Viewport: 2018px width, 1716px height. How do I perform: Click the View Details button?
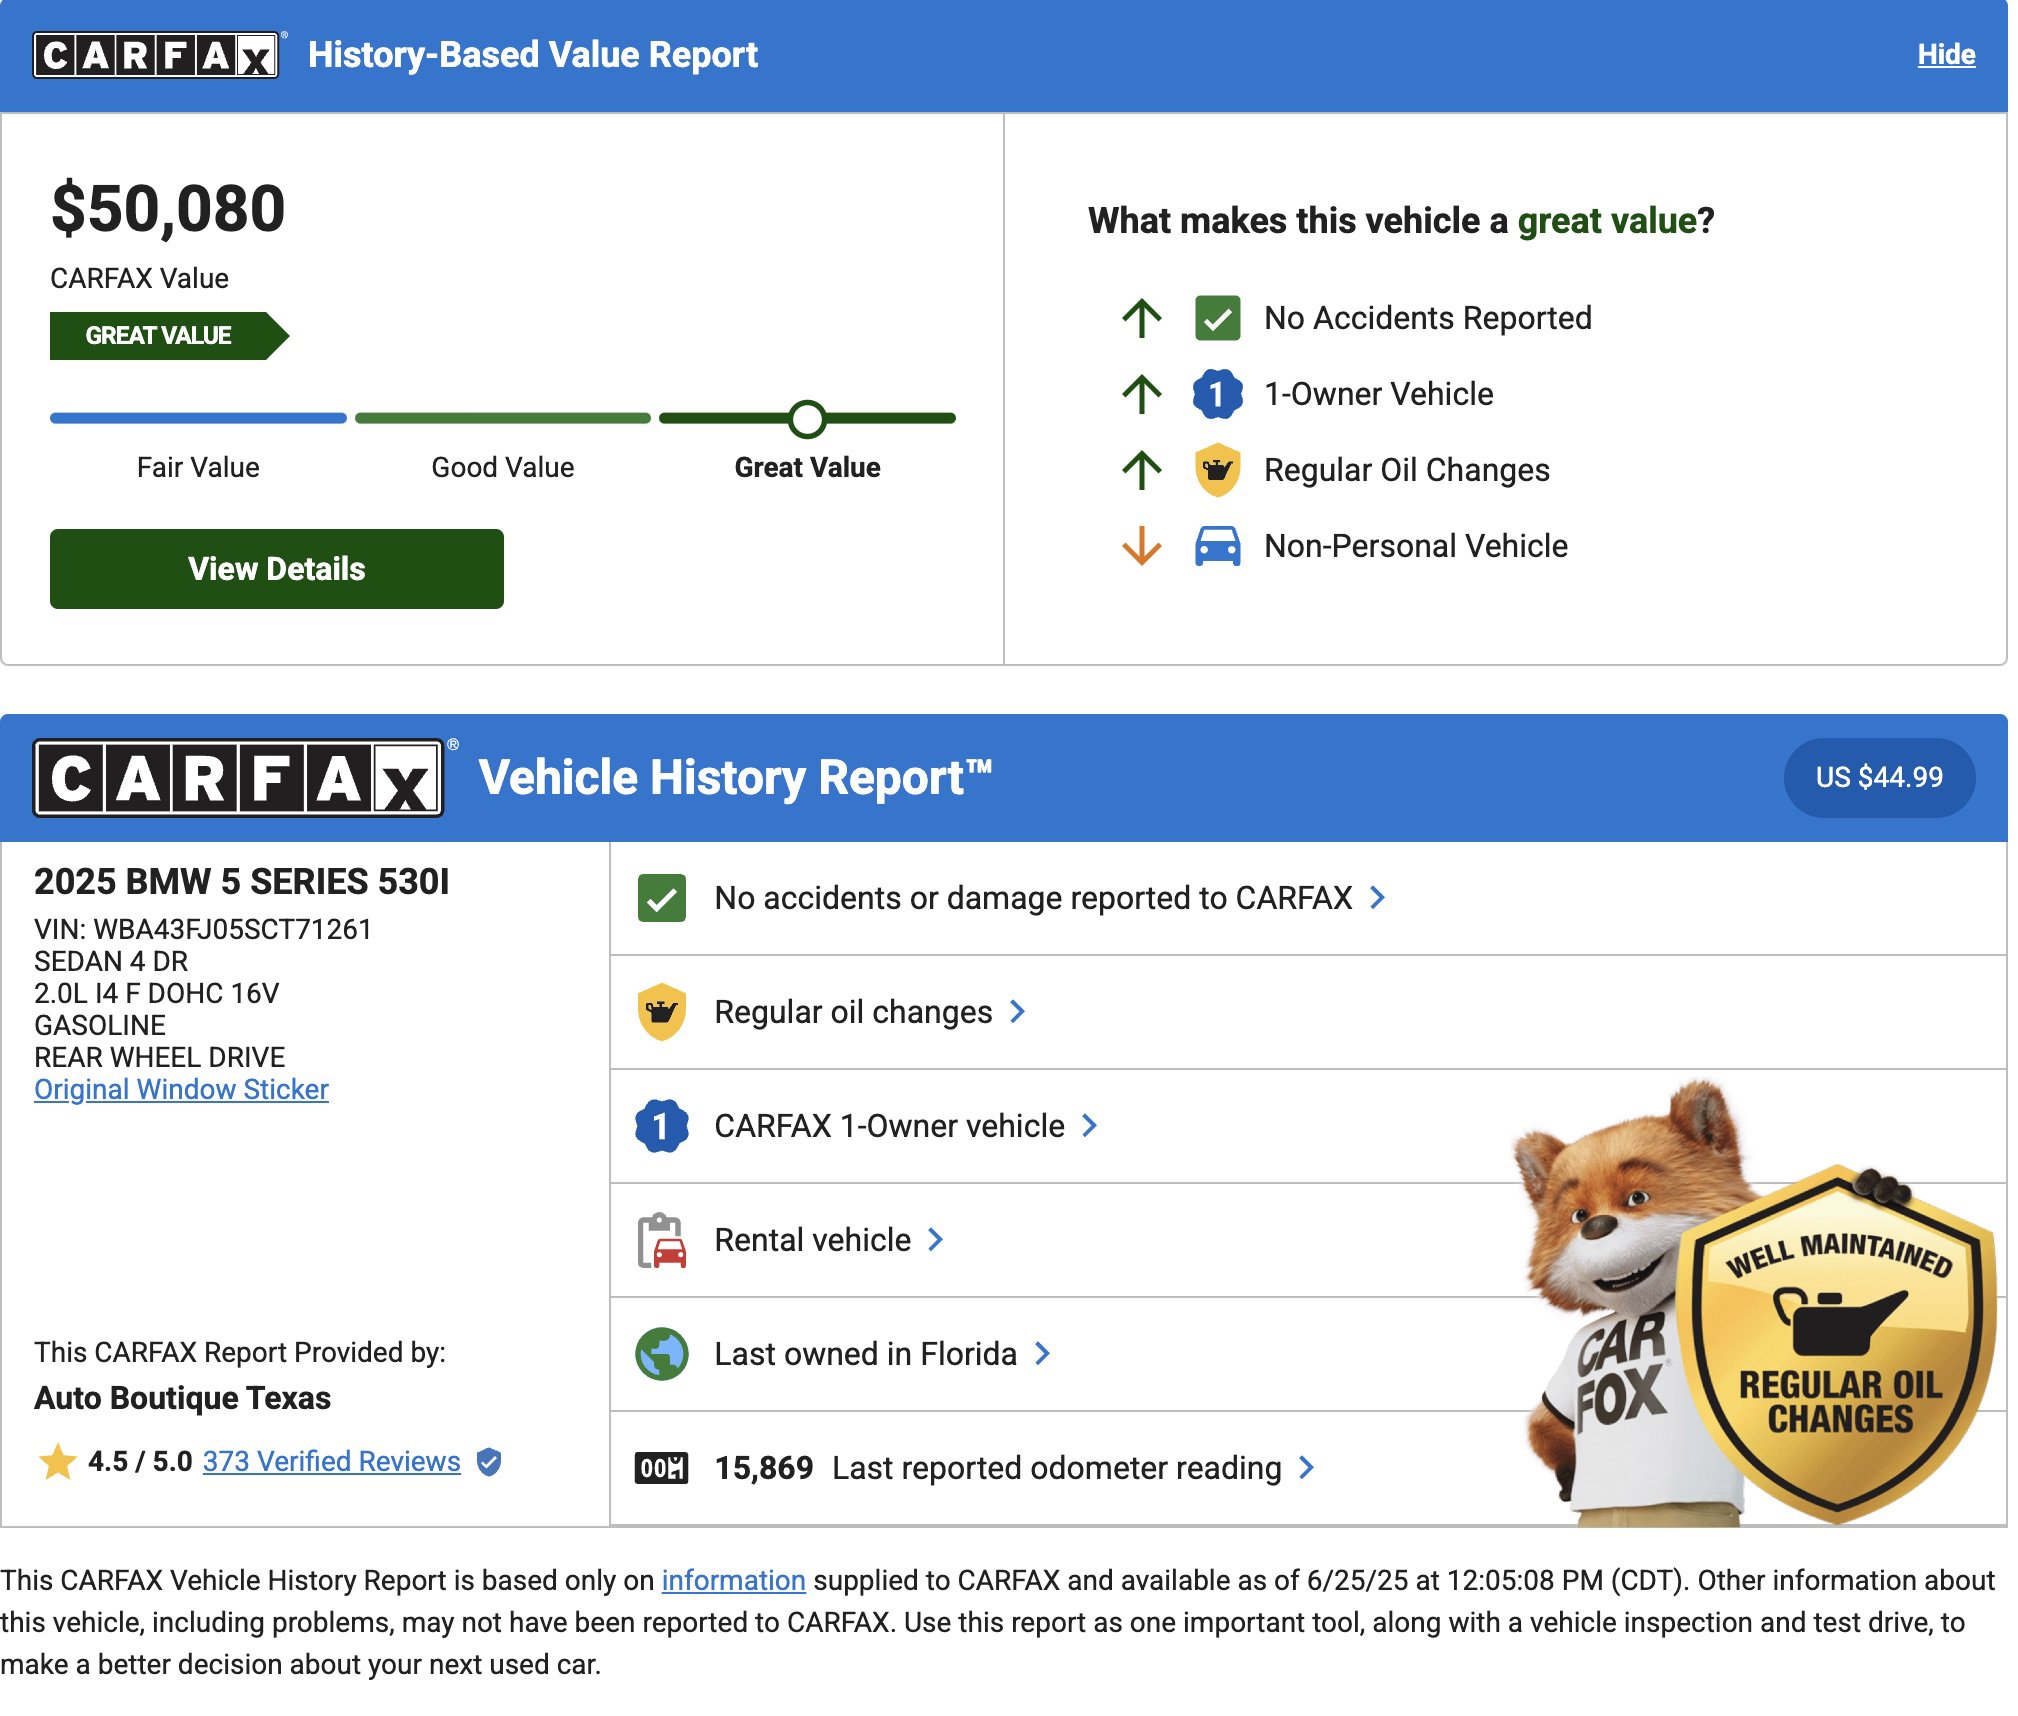coord(277,569)
